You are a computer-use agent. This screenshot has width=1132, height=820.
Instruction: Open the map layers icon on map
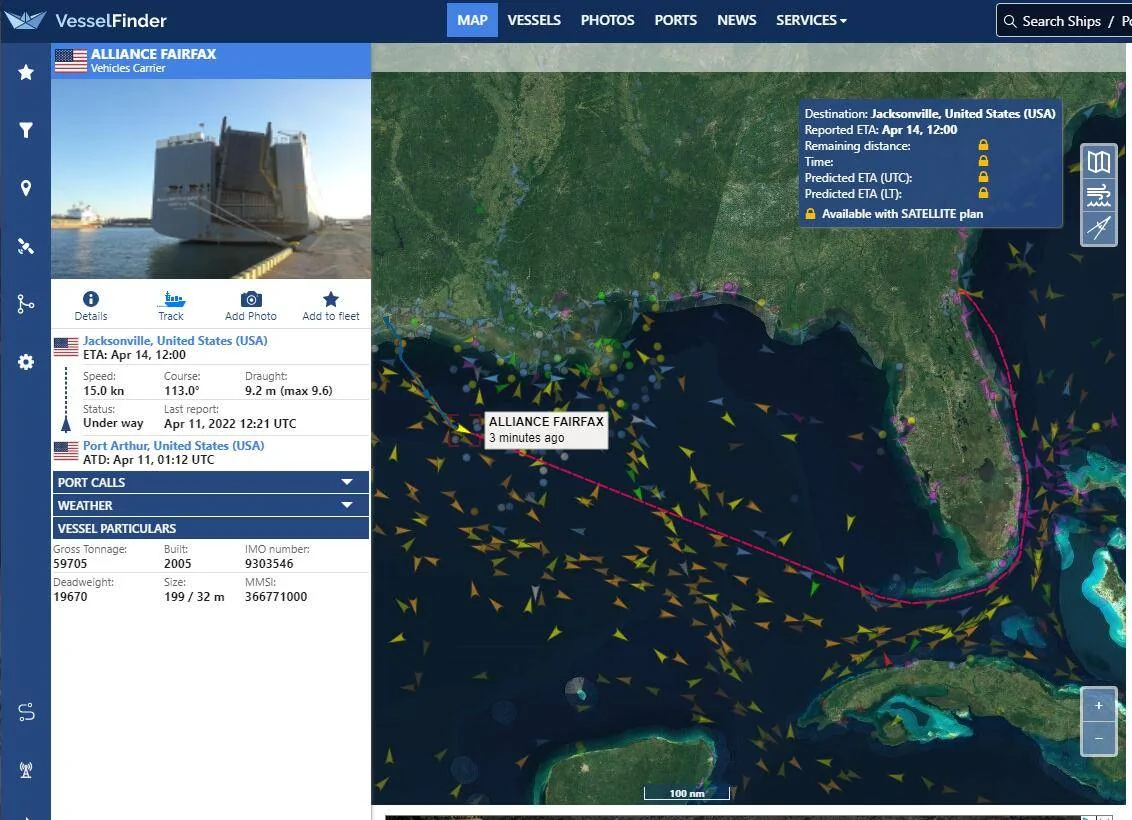(1099, 162)
